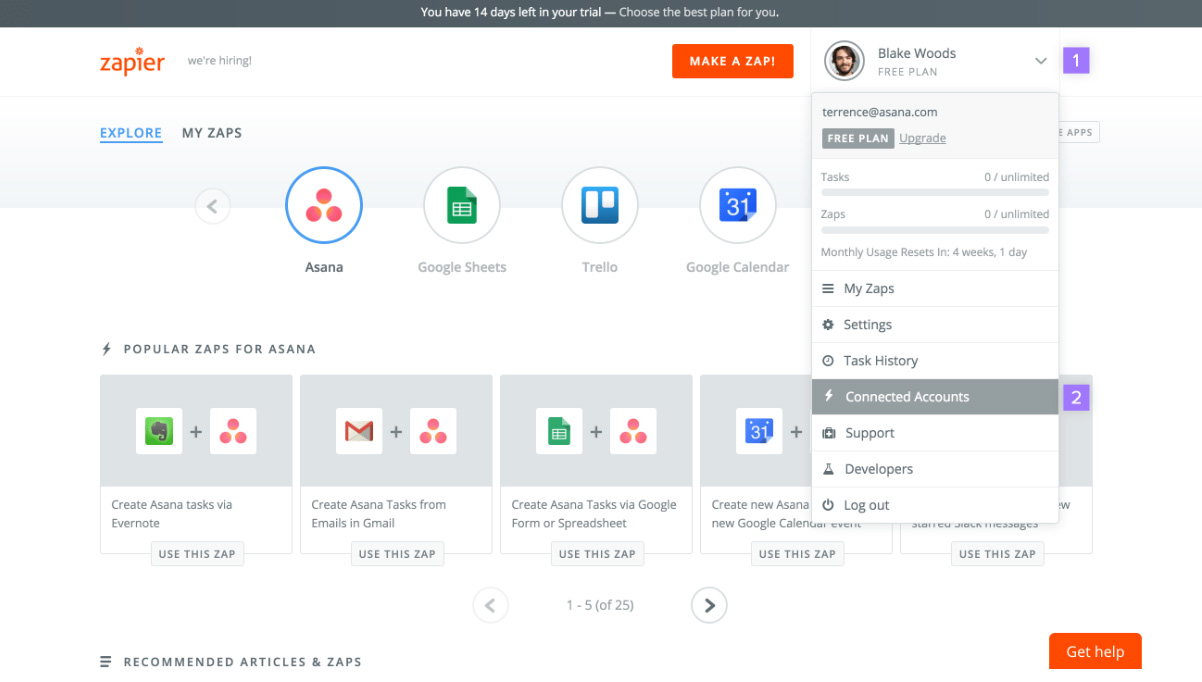Open My Zaps from the account menu
Screen dimensions: 1202x682
pos(935,289)
